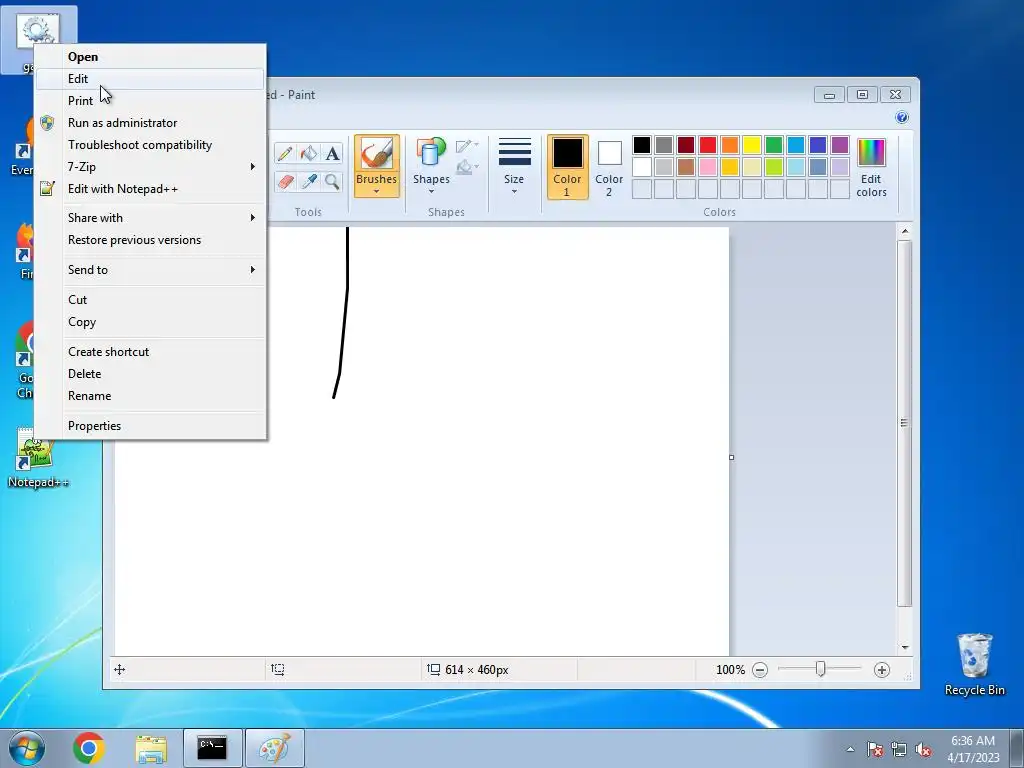Choose Edit in the context menu

(x=150, y=78)
